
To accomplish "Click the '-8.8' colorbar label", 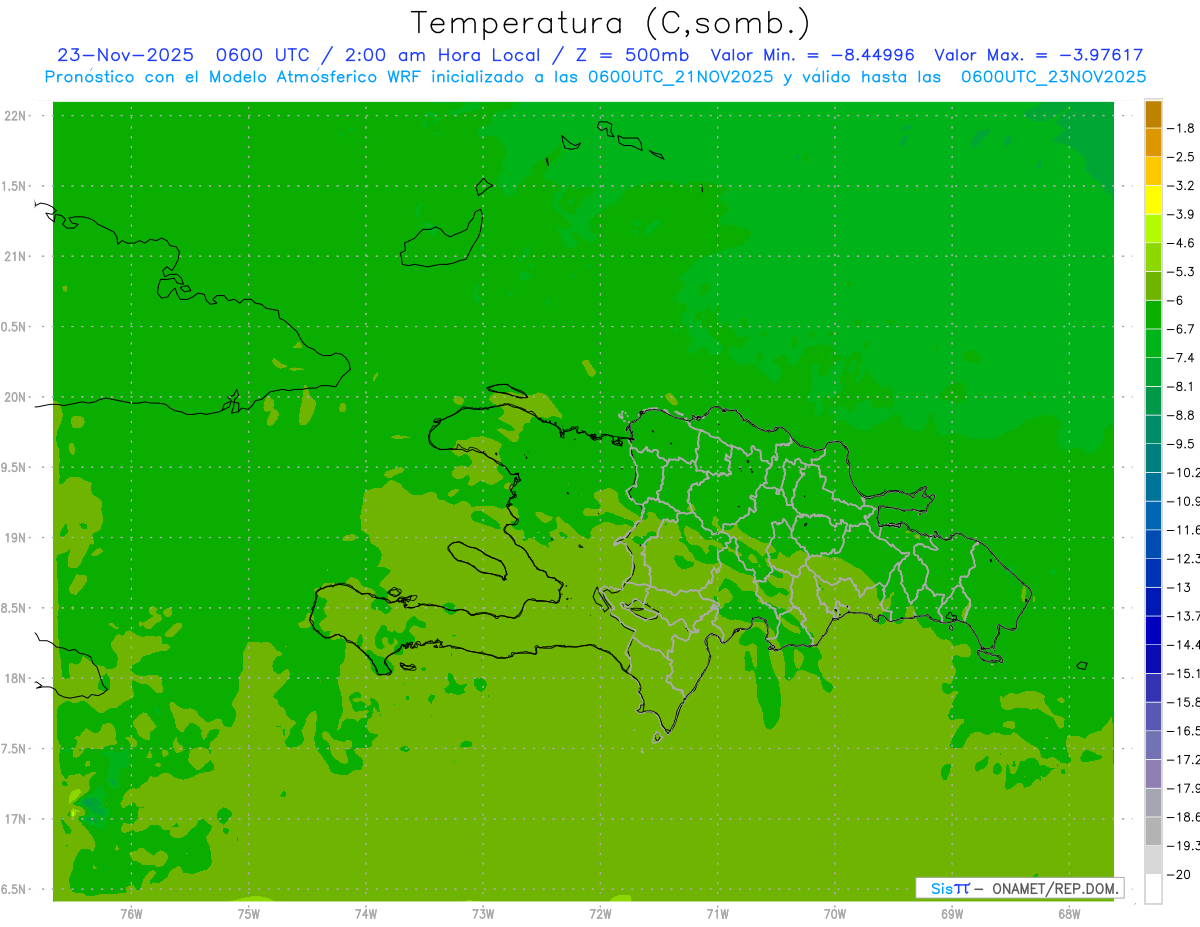I will click(x=1182, y=415).
